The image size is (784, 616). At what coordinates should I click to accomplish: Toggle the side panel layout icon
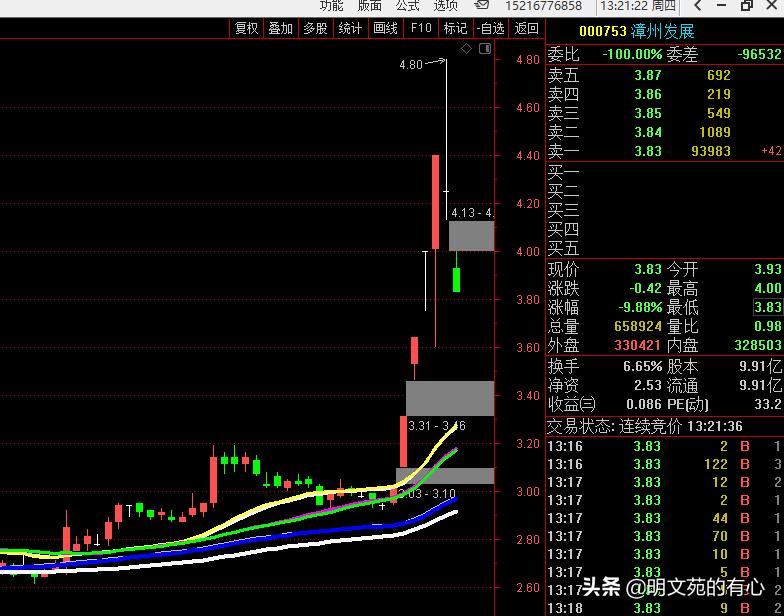[x=485, y=48]
